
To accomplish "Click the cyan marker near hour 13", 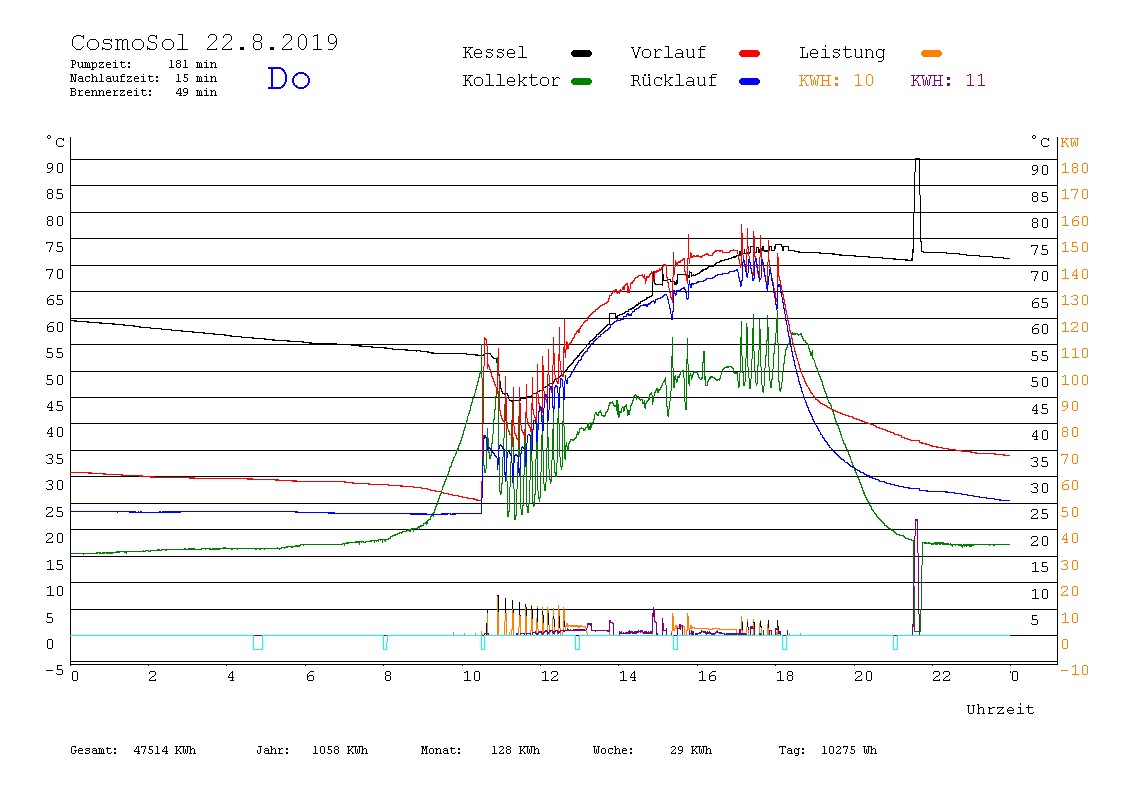I will (x=578, y=642).
